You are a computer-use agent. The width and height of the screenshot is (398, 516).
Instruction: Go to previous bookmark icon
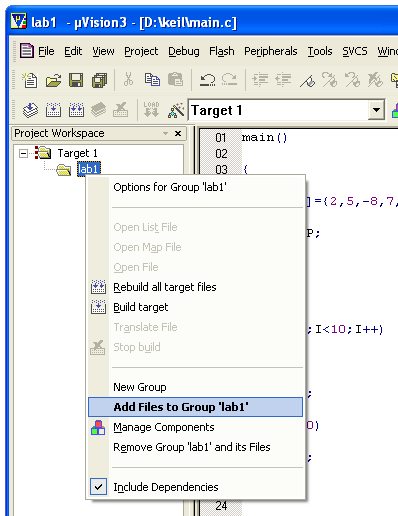coord(352,80)
